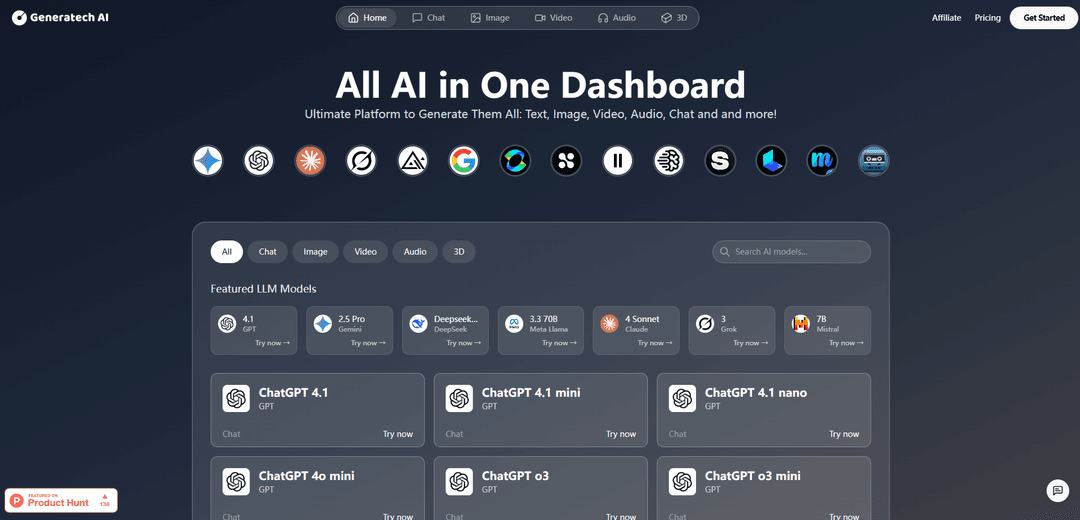This screenshot has height=520, width=1080.
Task: Click the magnifier icon in search box
Action: point(725,252)
